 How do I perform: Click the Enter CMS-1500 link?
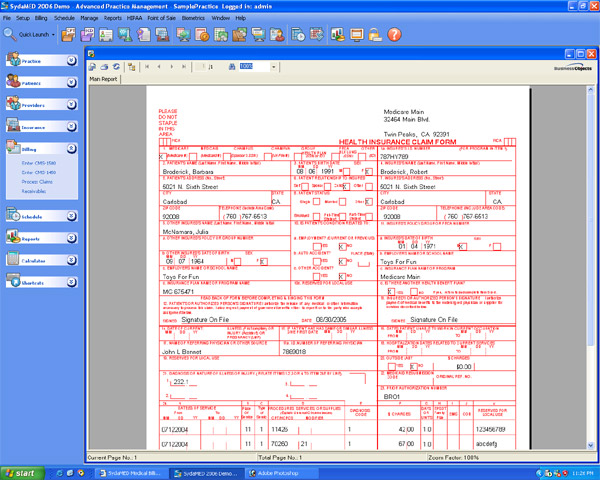[x=38, y=163]
